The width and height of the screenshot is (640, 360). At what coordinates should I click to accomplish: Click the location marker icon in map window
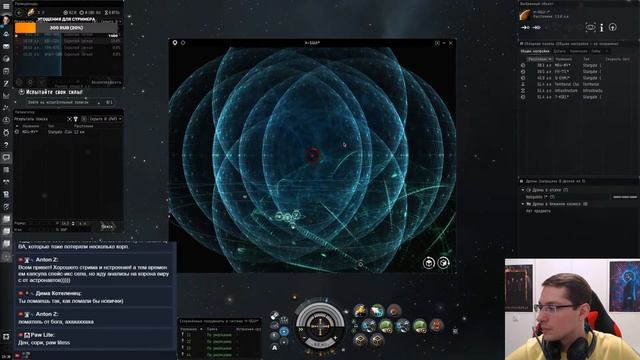tap(175, 43)
